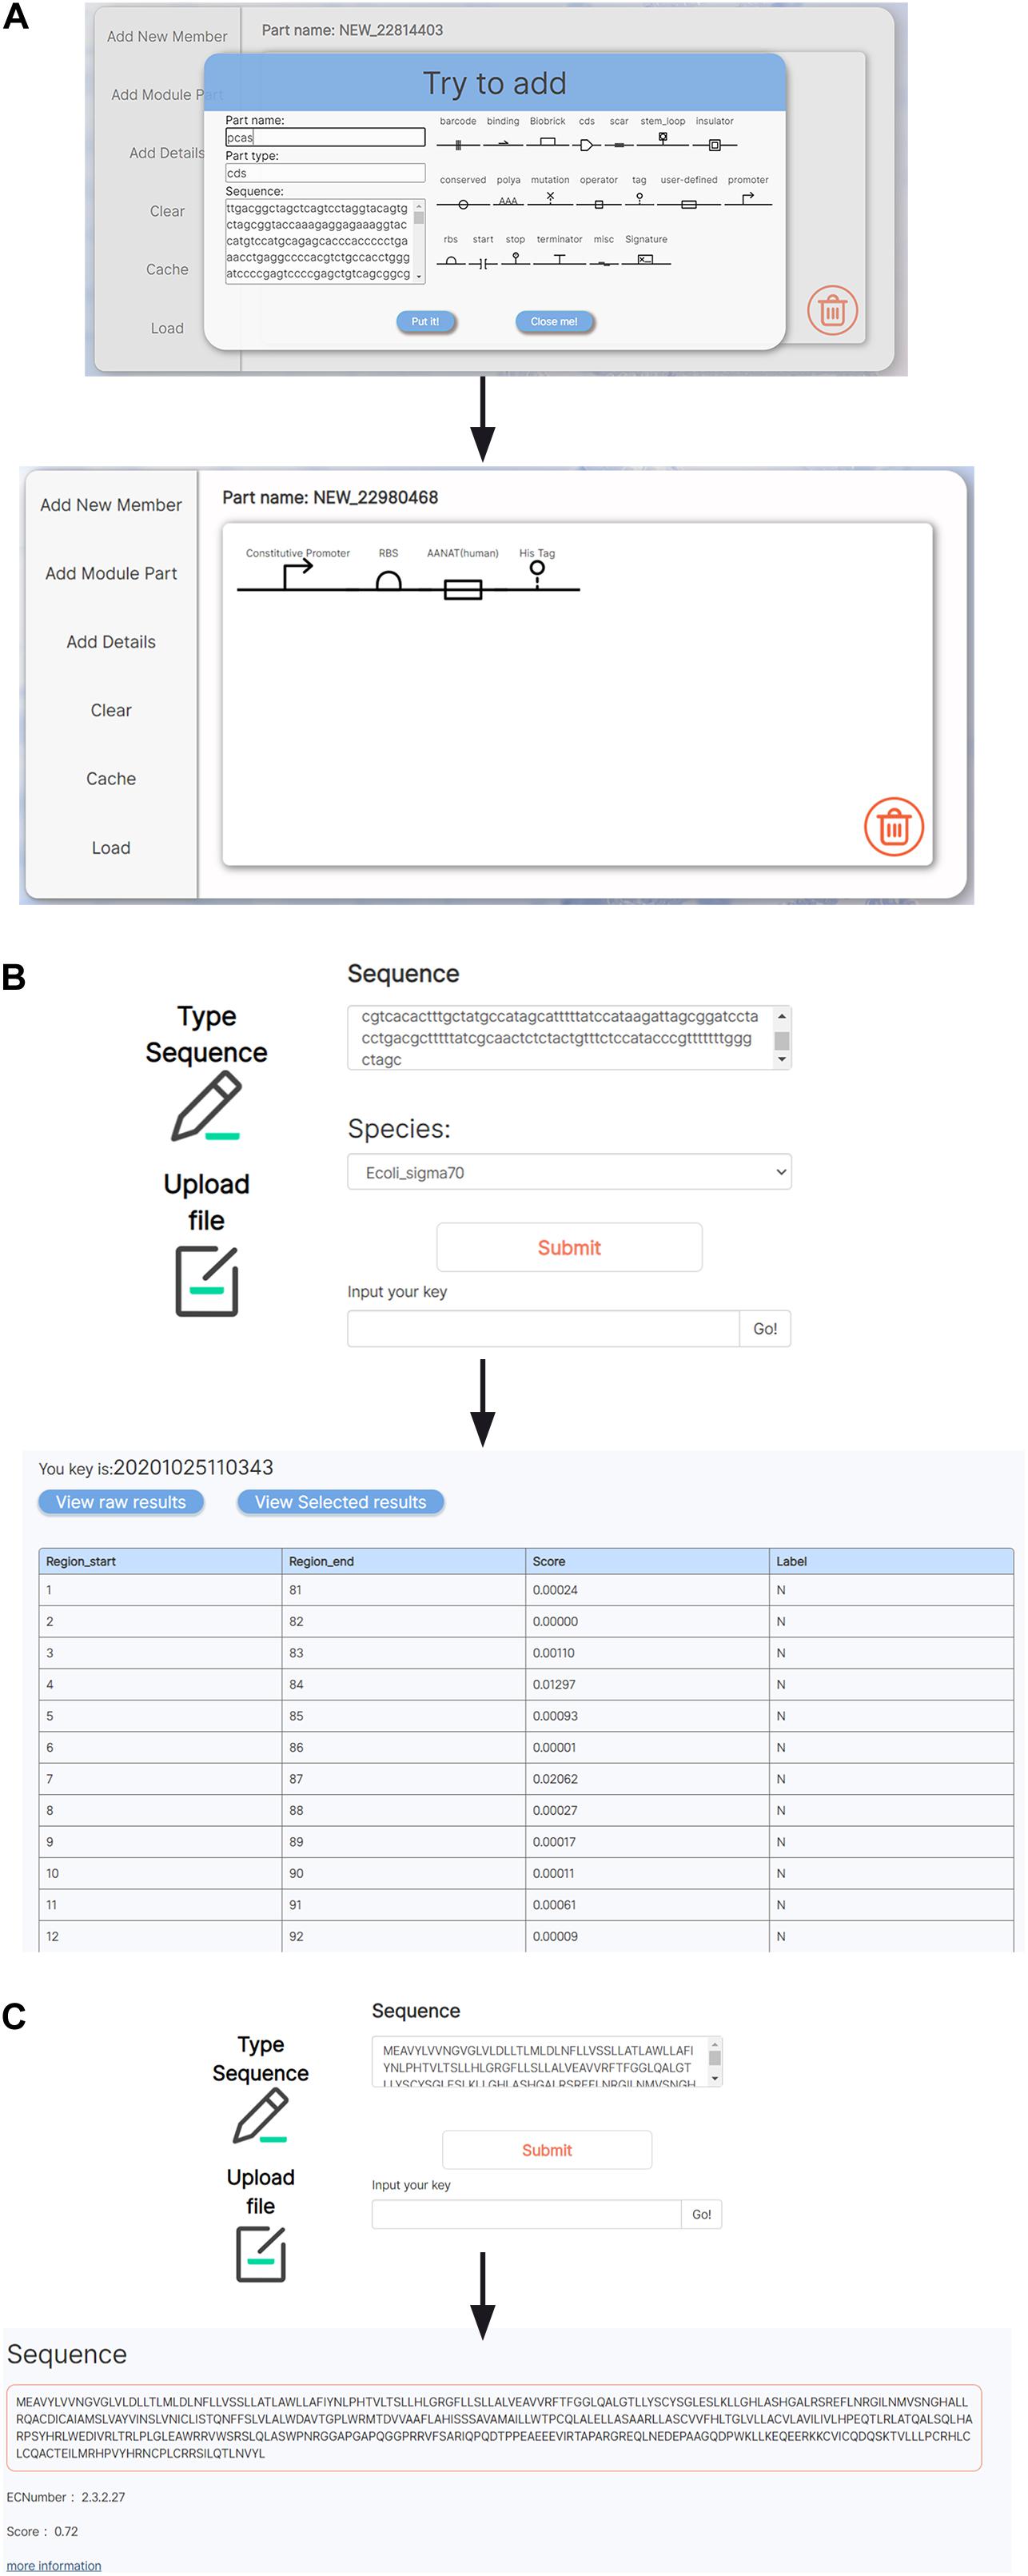
Task: Click Cache in NEW_22980468 panel
Action: (111, 779)
